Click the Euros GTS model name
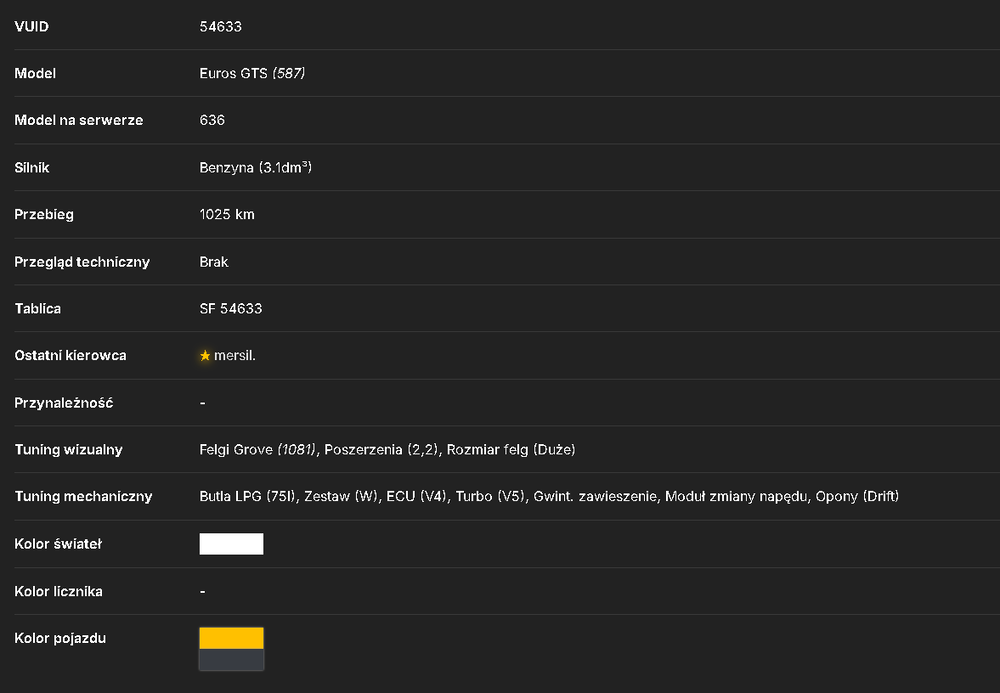Image resolution: width=1000 pixels, height=693 pixels. [233, 73]
